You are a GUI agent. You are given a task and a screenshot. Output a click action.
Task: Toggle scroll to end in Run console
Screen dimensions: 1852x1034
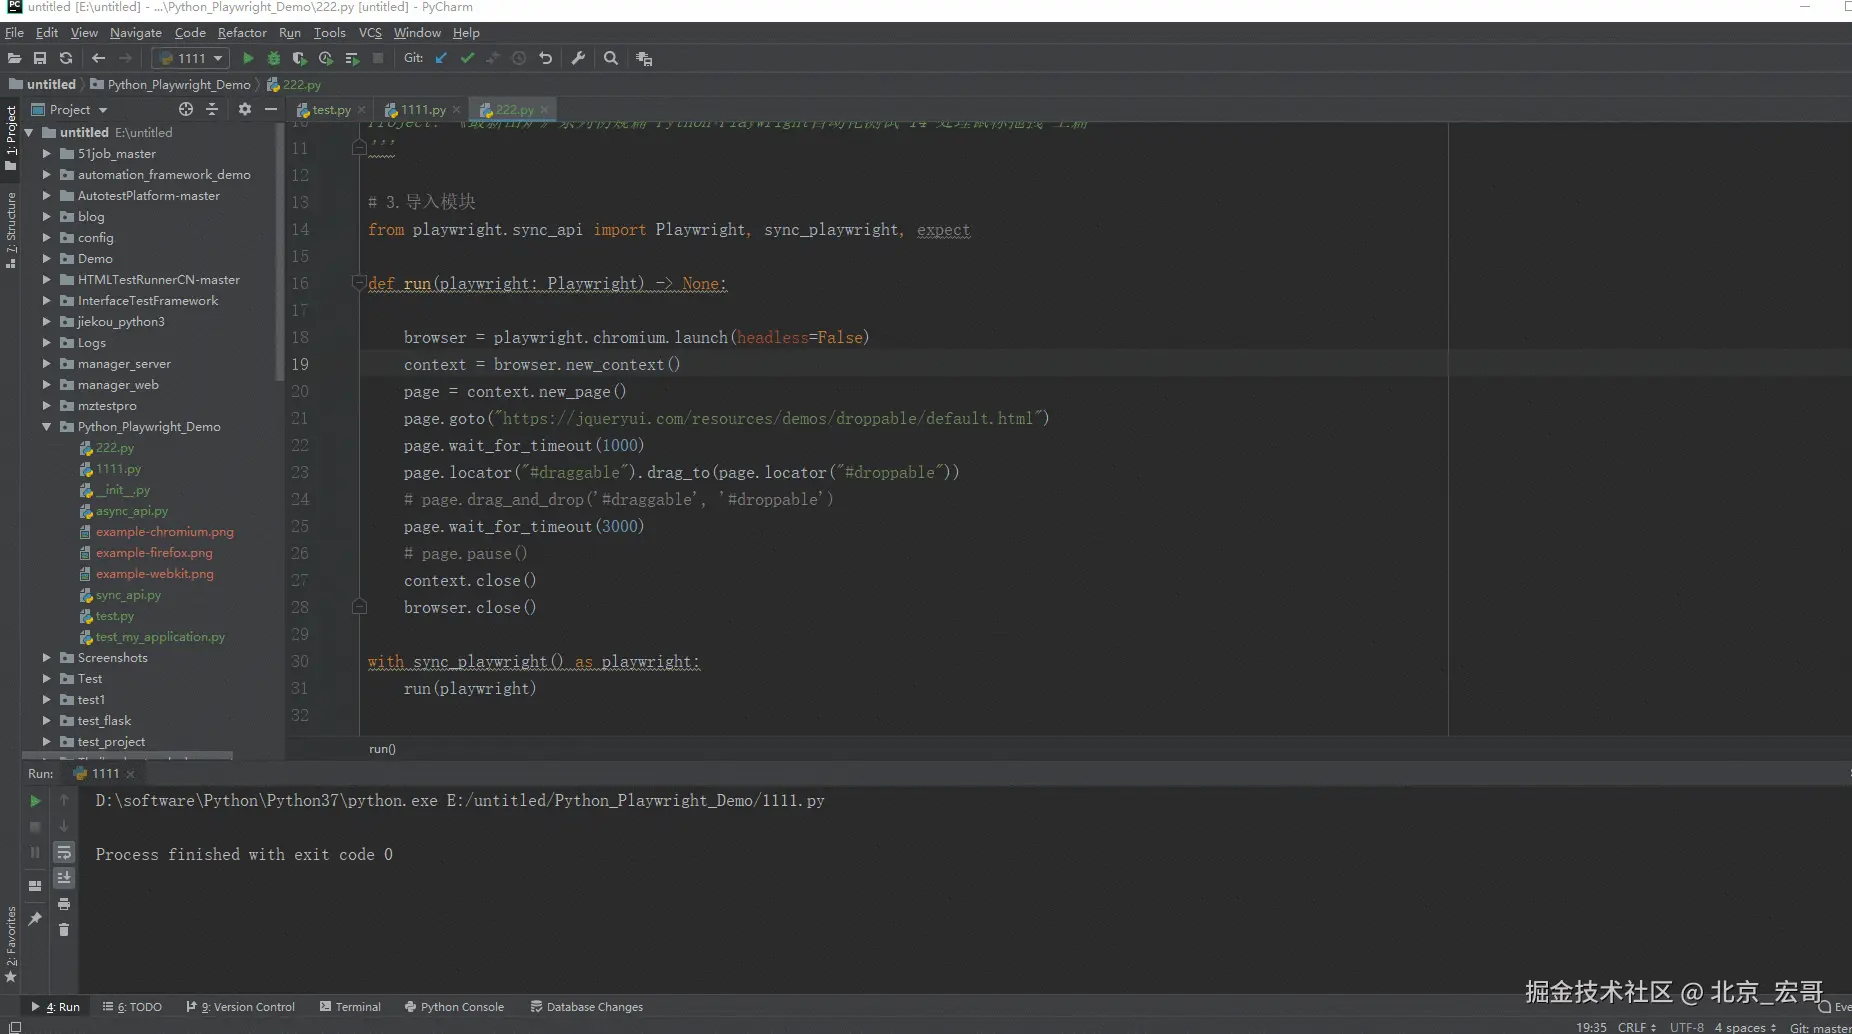[x=64, y=878]
